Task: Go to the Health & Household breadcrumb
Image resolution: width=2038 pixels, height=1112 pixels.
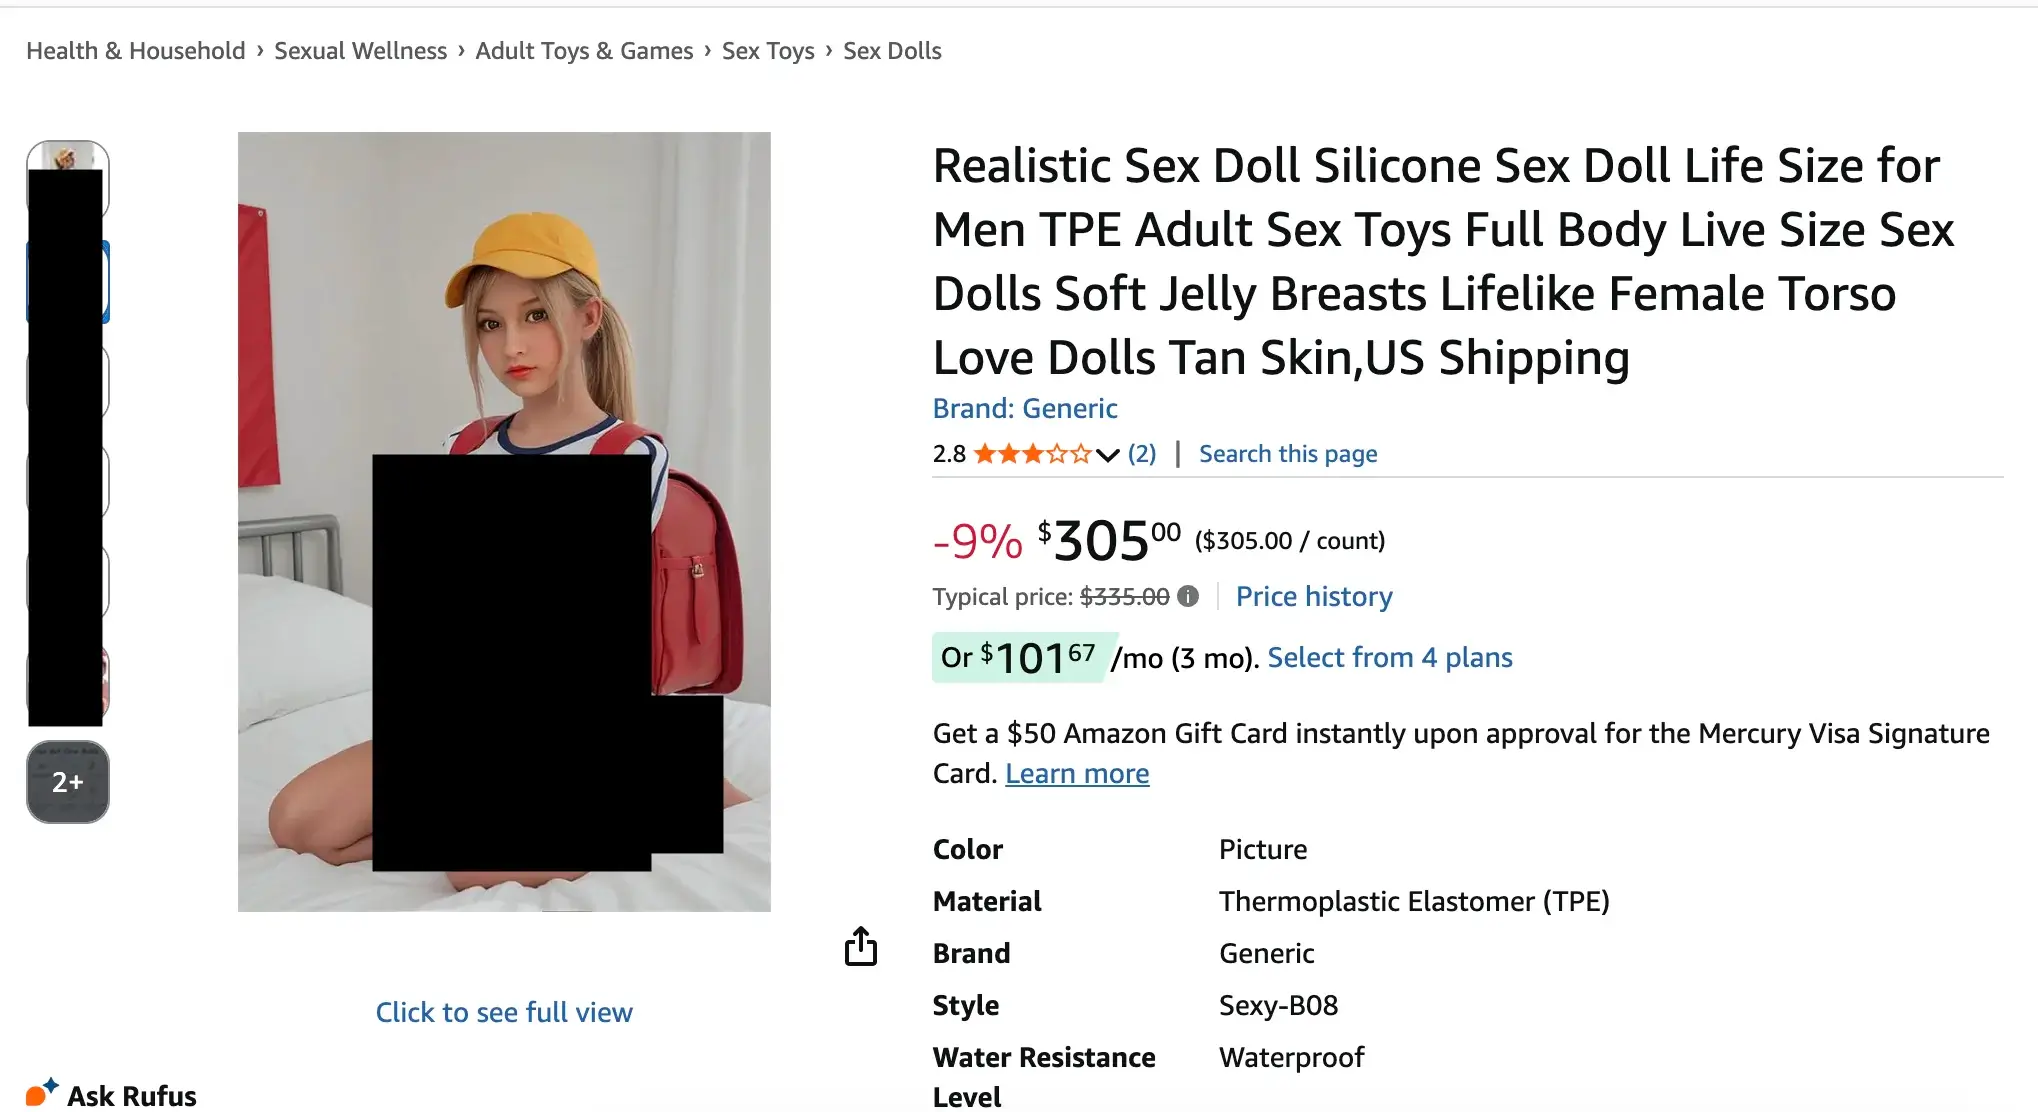Action: point(135,51)
